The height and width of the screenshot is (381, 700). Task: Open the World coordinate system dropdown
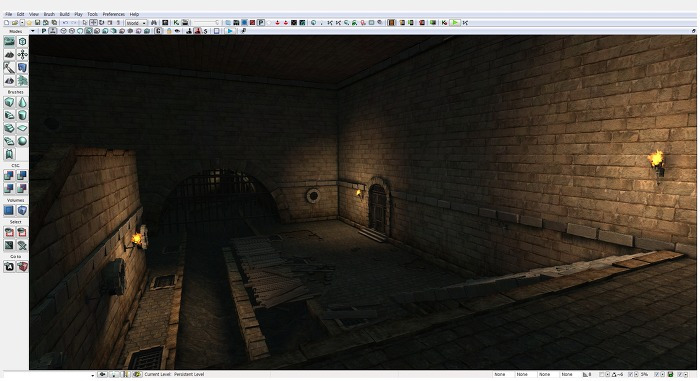136,23
